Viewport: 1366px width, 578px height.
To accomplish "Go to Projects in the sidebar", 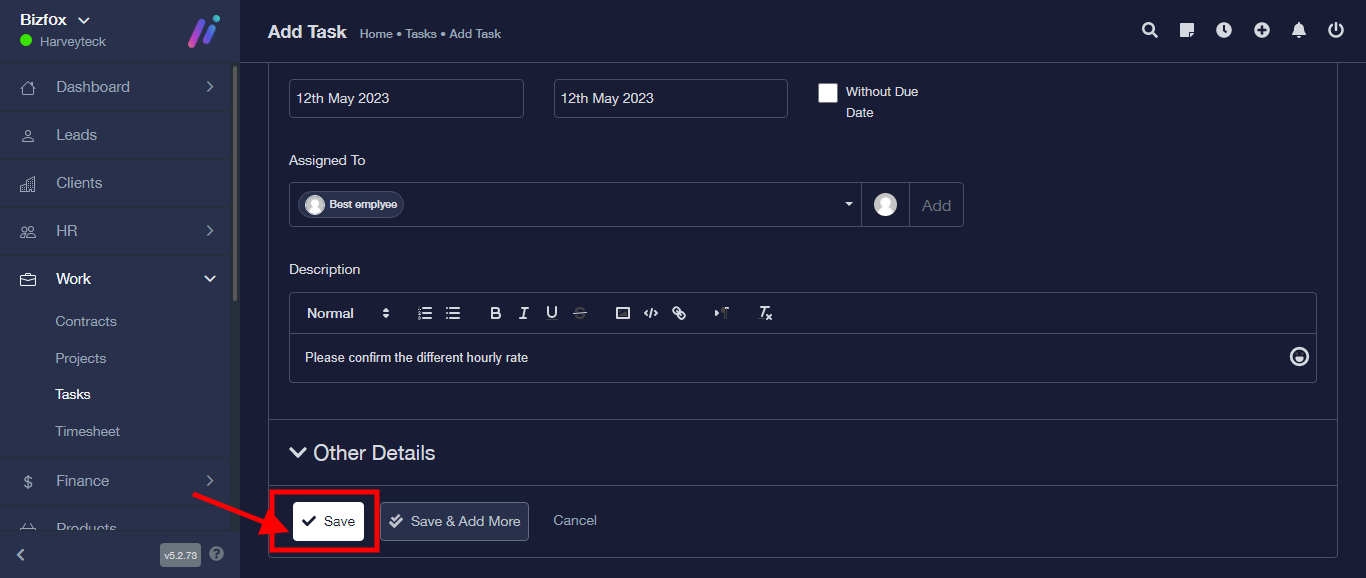I will [80, 358].
